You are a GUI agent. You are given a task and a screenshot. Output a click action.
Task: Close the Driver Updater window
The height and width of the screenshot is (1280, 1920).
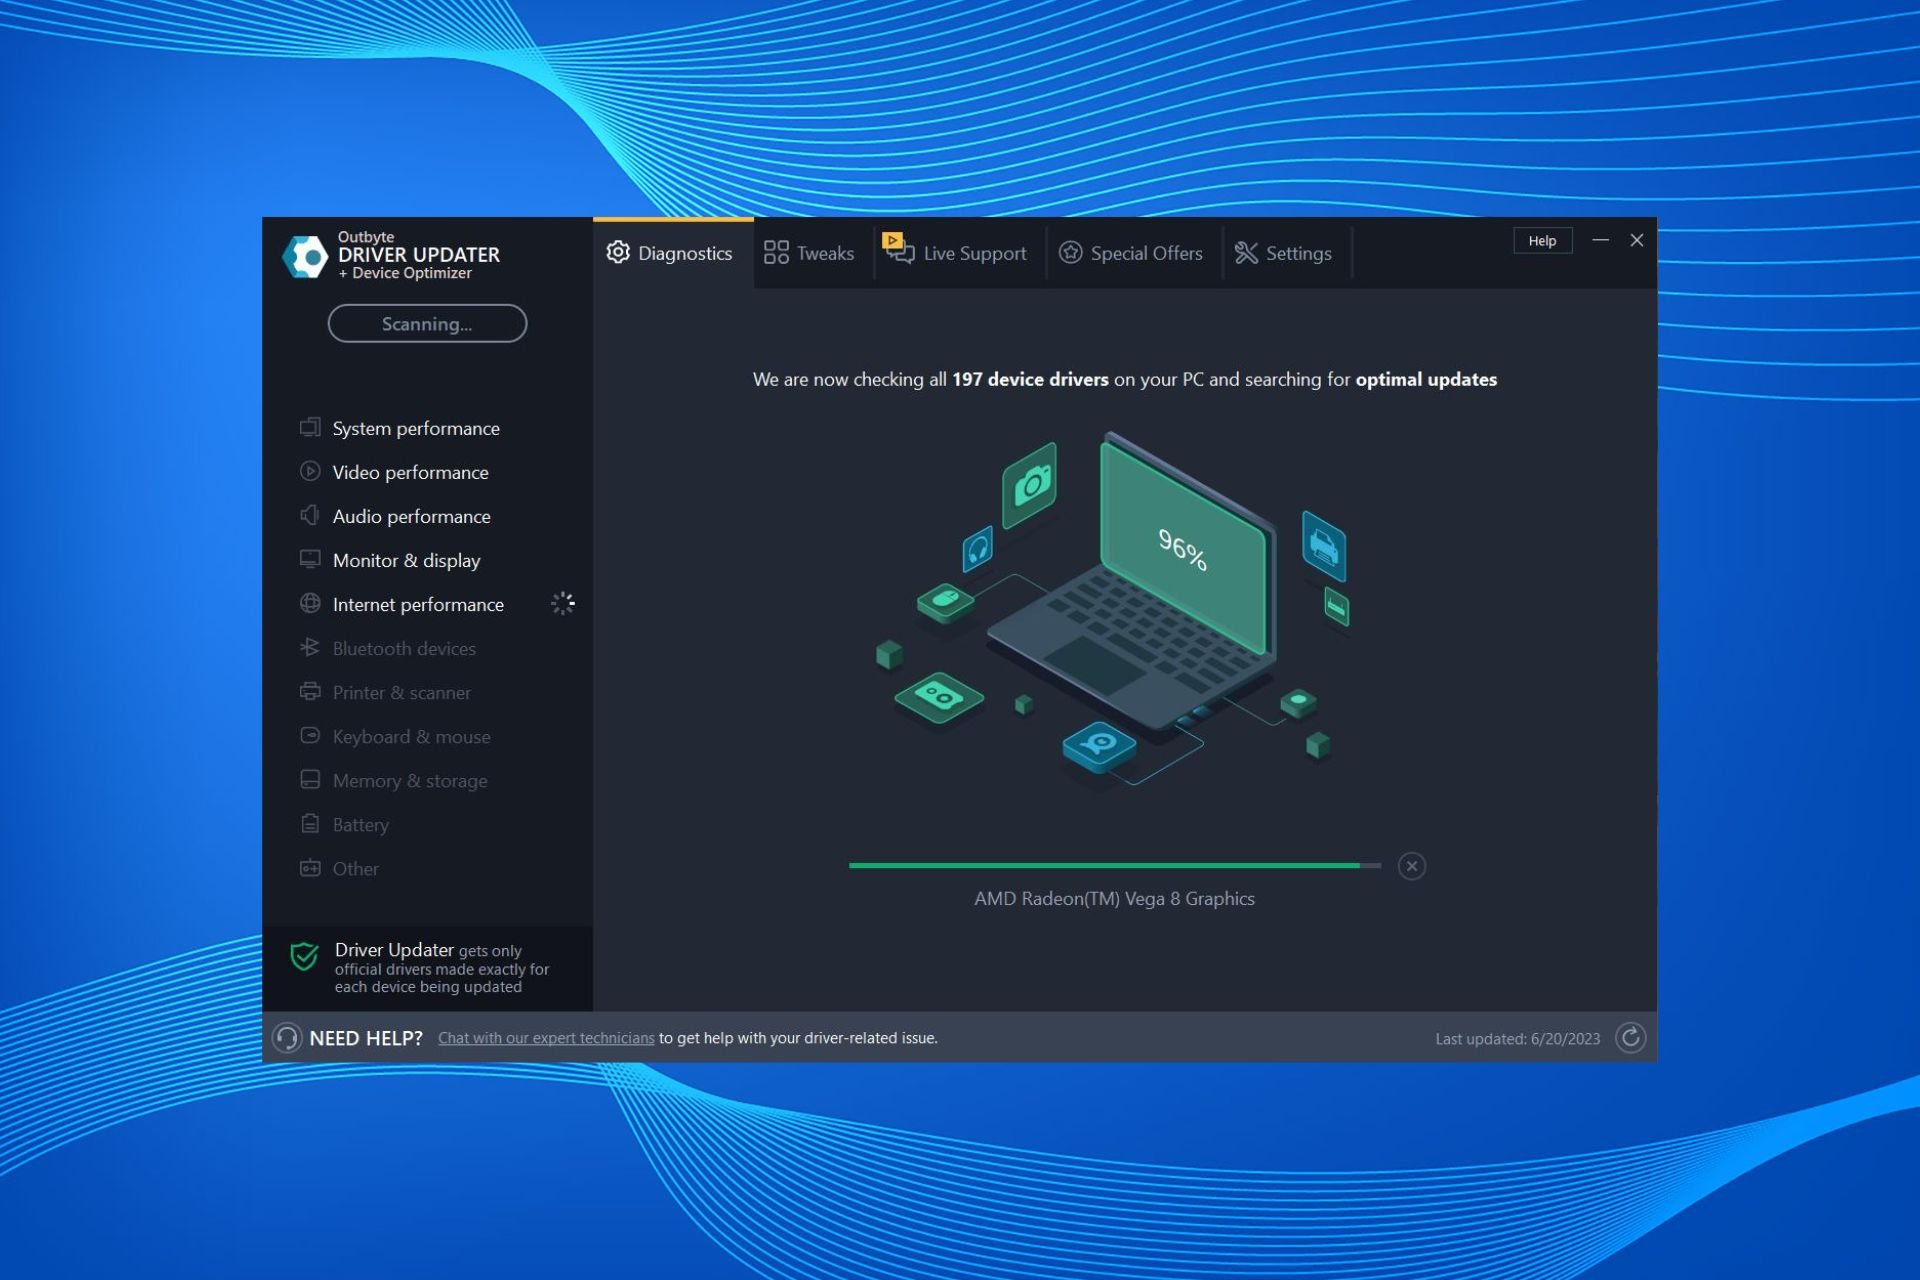pos(1637,240)
